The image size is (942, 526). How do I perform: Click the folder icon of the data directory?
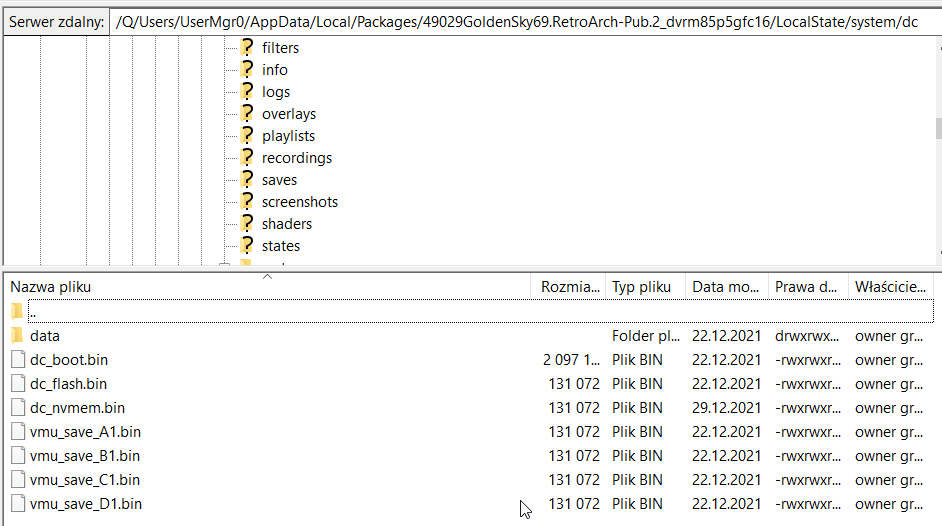(17, 336)
